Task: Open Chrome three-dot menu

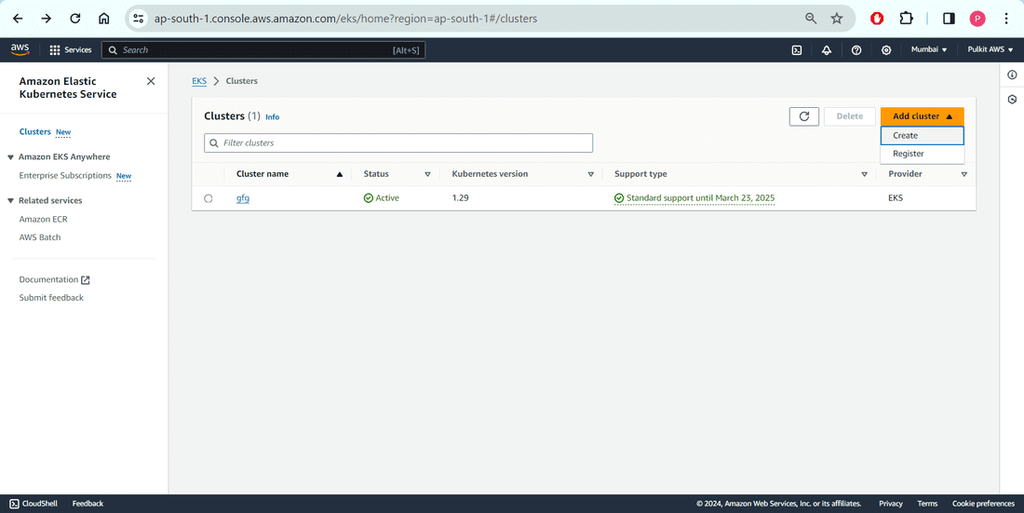Action: point(1006,18)
